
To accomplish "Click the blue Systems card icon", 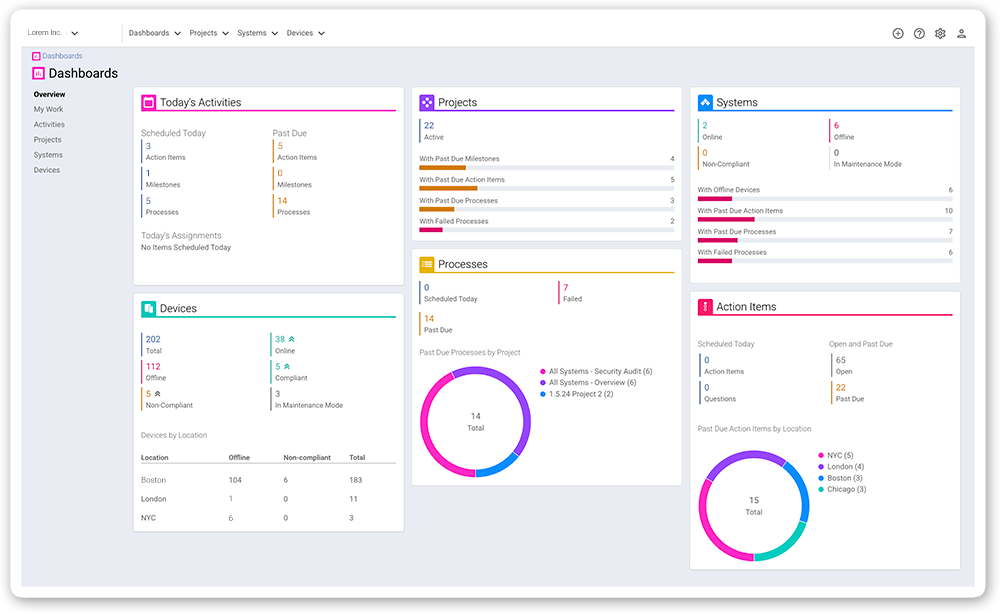I will (704, 102).
